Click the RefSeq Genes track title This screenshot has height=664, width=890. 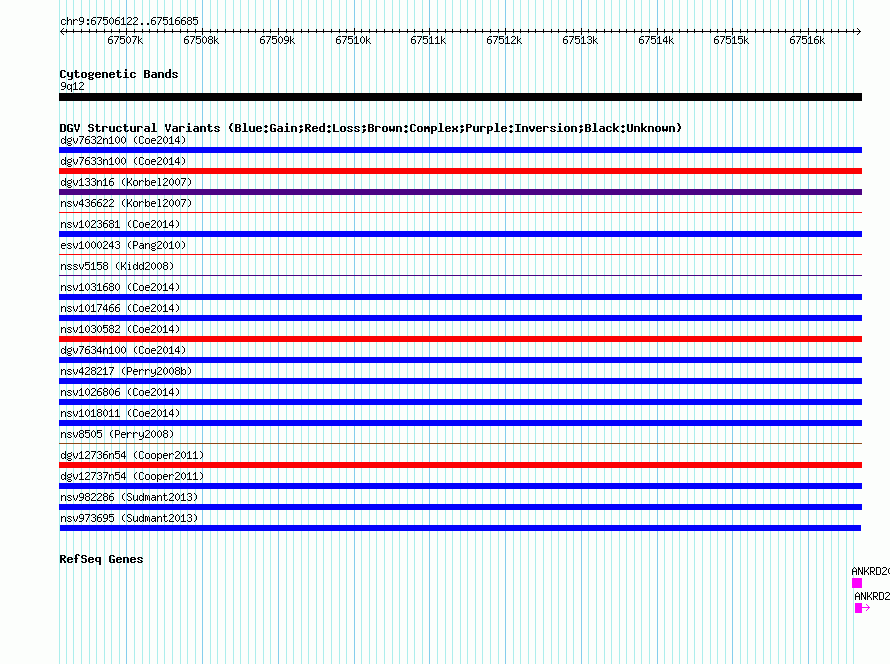(x=101, y=559)
